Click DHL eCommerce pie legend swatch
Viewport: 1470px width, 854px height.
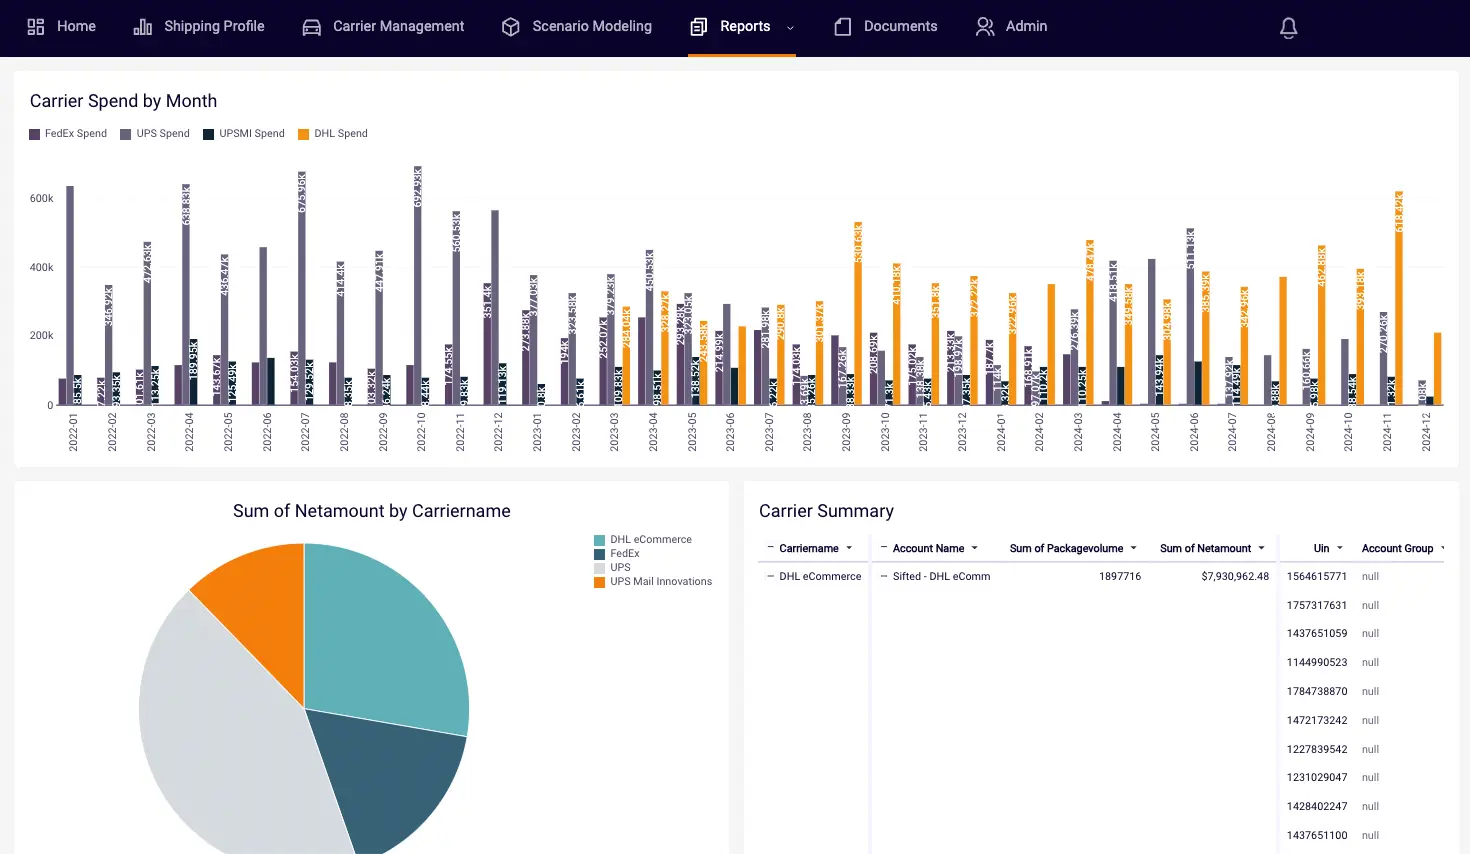[x=600, y=540]
